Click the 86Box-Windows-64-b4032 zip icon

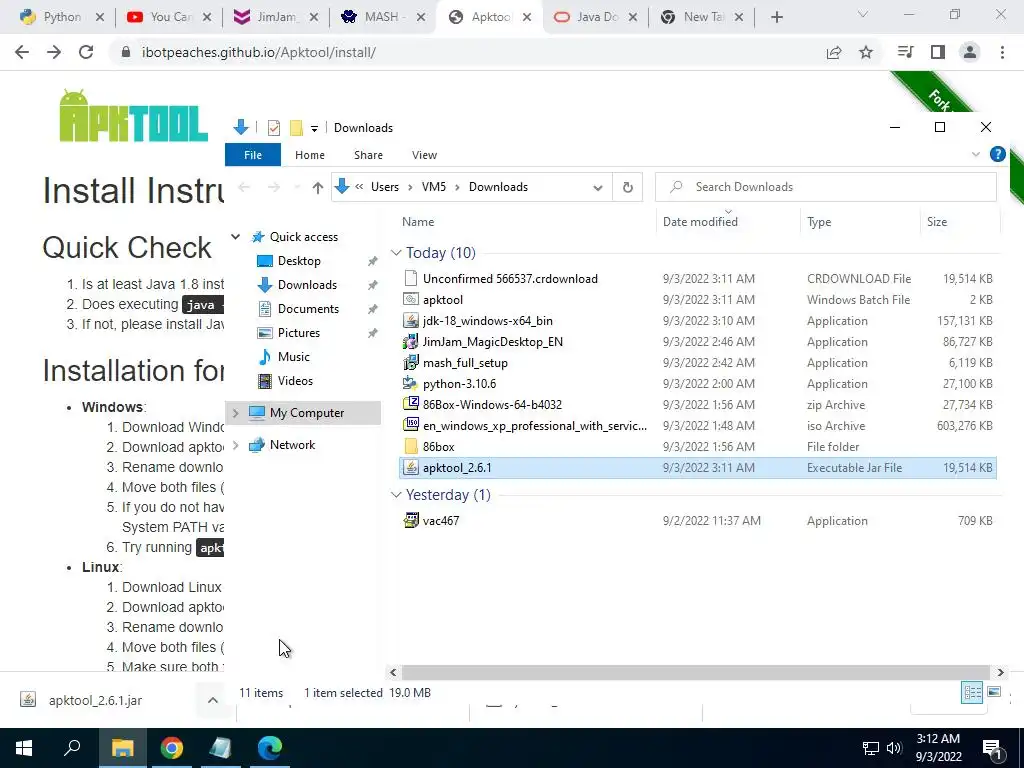[x=411, y=404]
